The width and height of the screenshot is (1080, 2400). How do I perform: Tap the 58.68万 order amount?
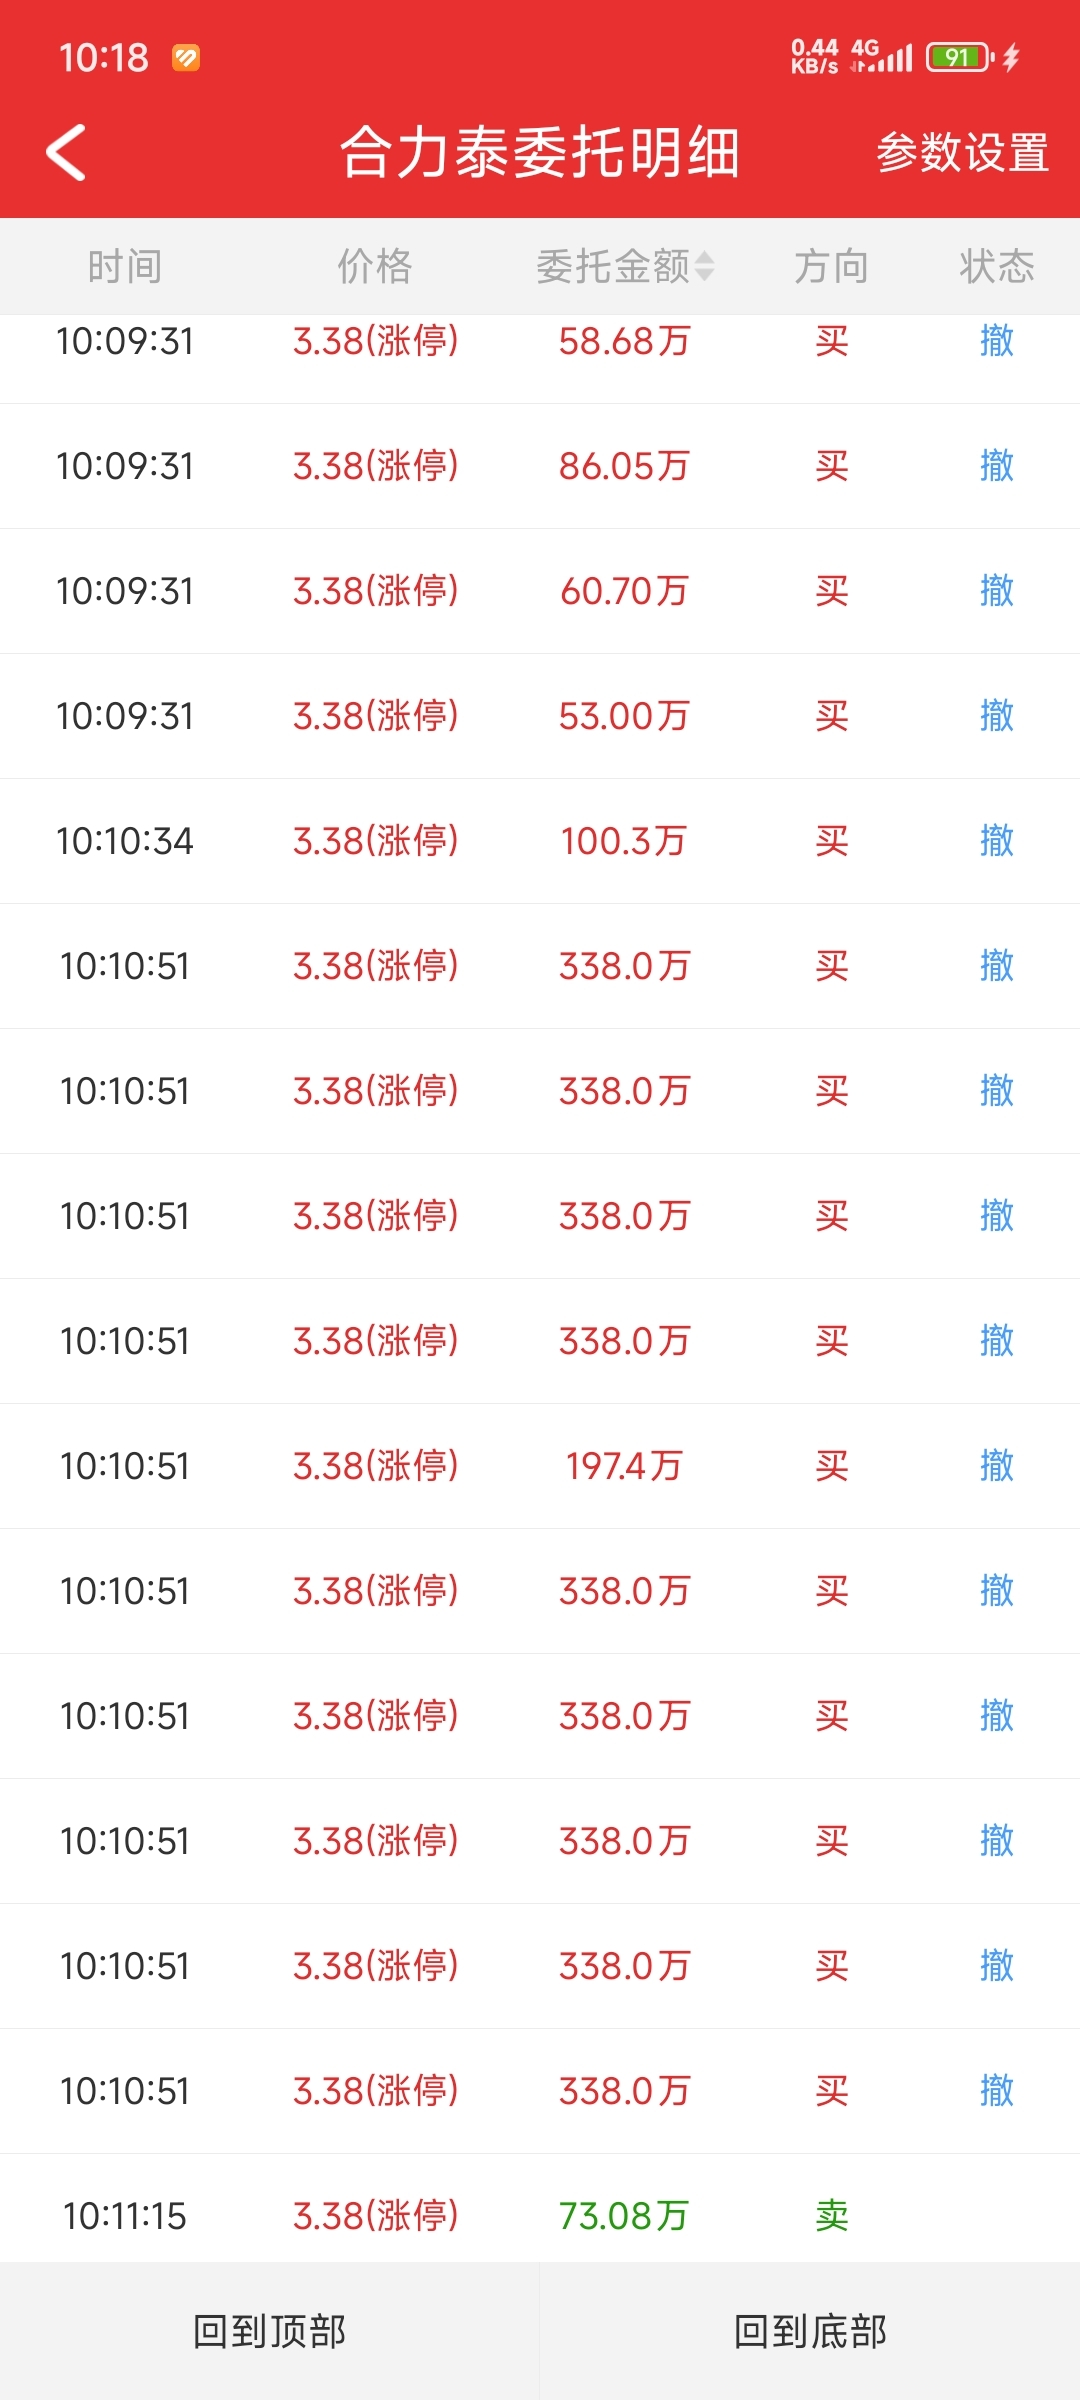(624, 341)
